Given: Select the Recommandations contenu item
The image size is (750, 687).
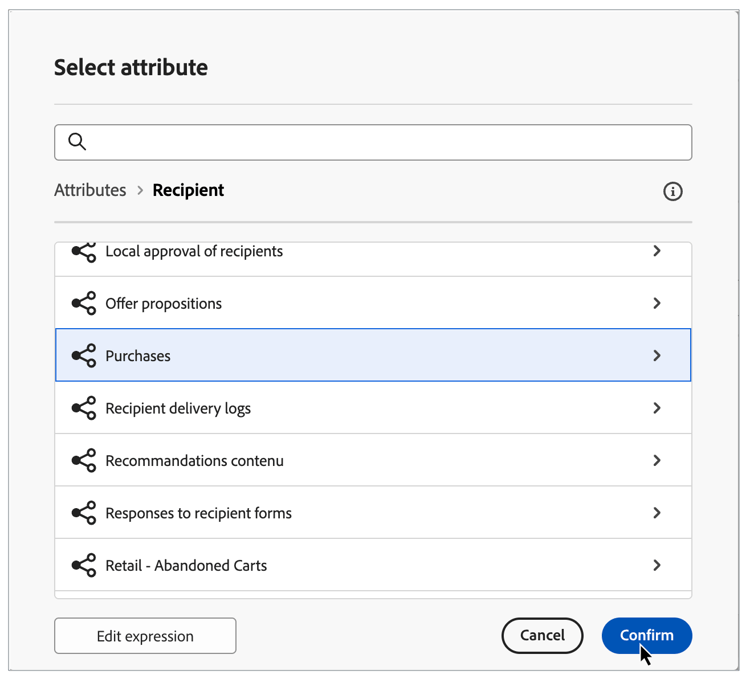Looking at the screenshot, I should [195, 461].
